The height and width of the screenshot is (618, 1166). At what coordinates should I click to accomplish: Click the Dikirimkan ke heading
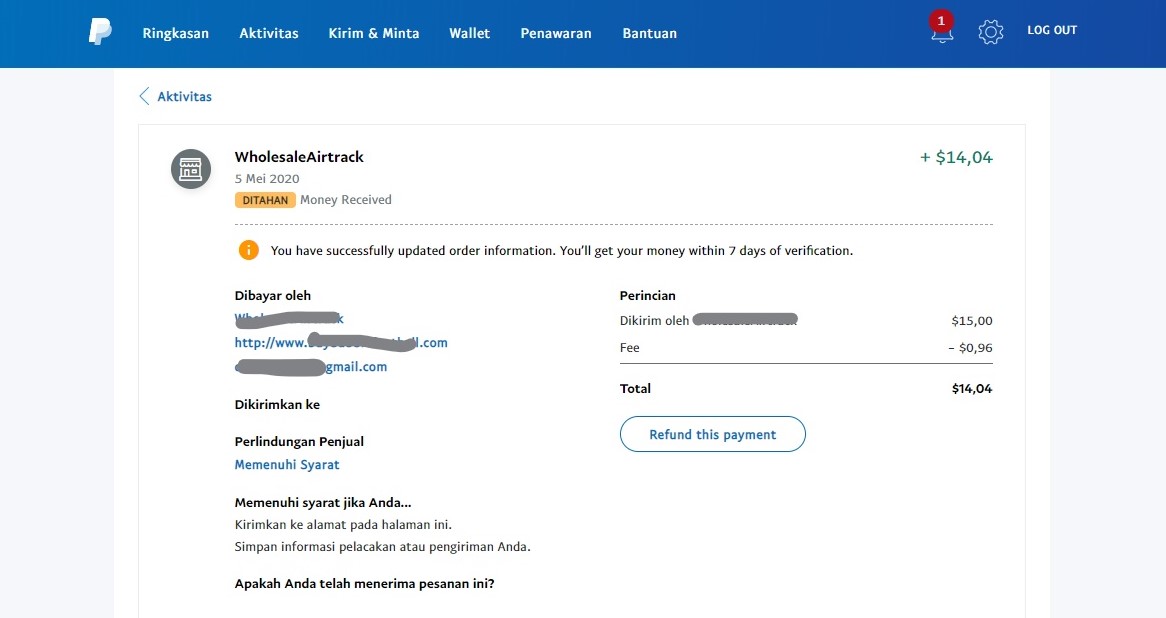tap(277, 405)
